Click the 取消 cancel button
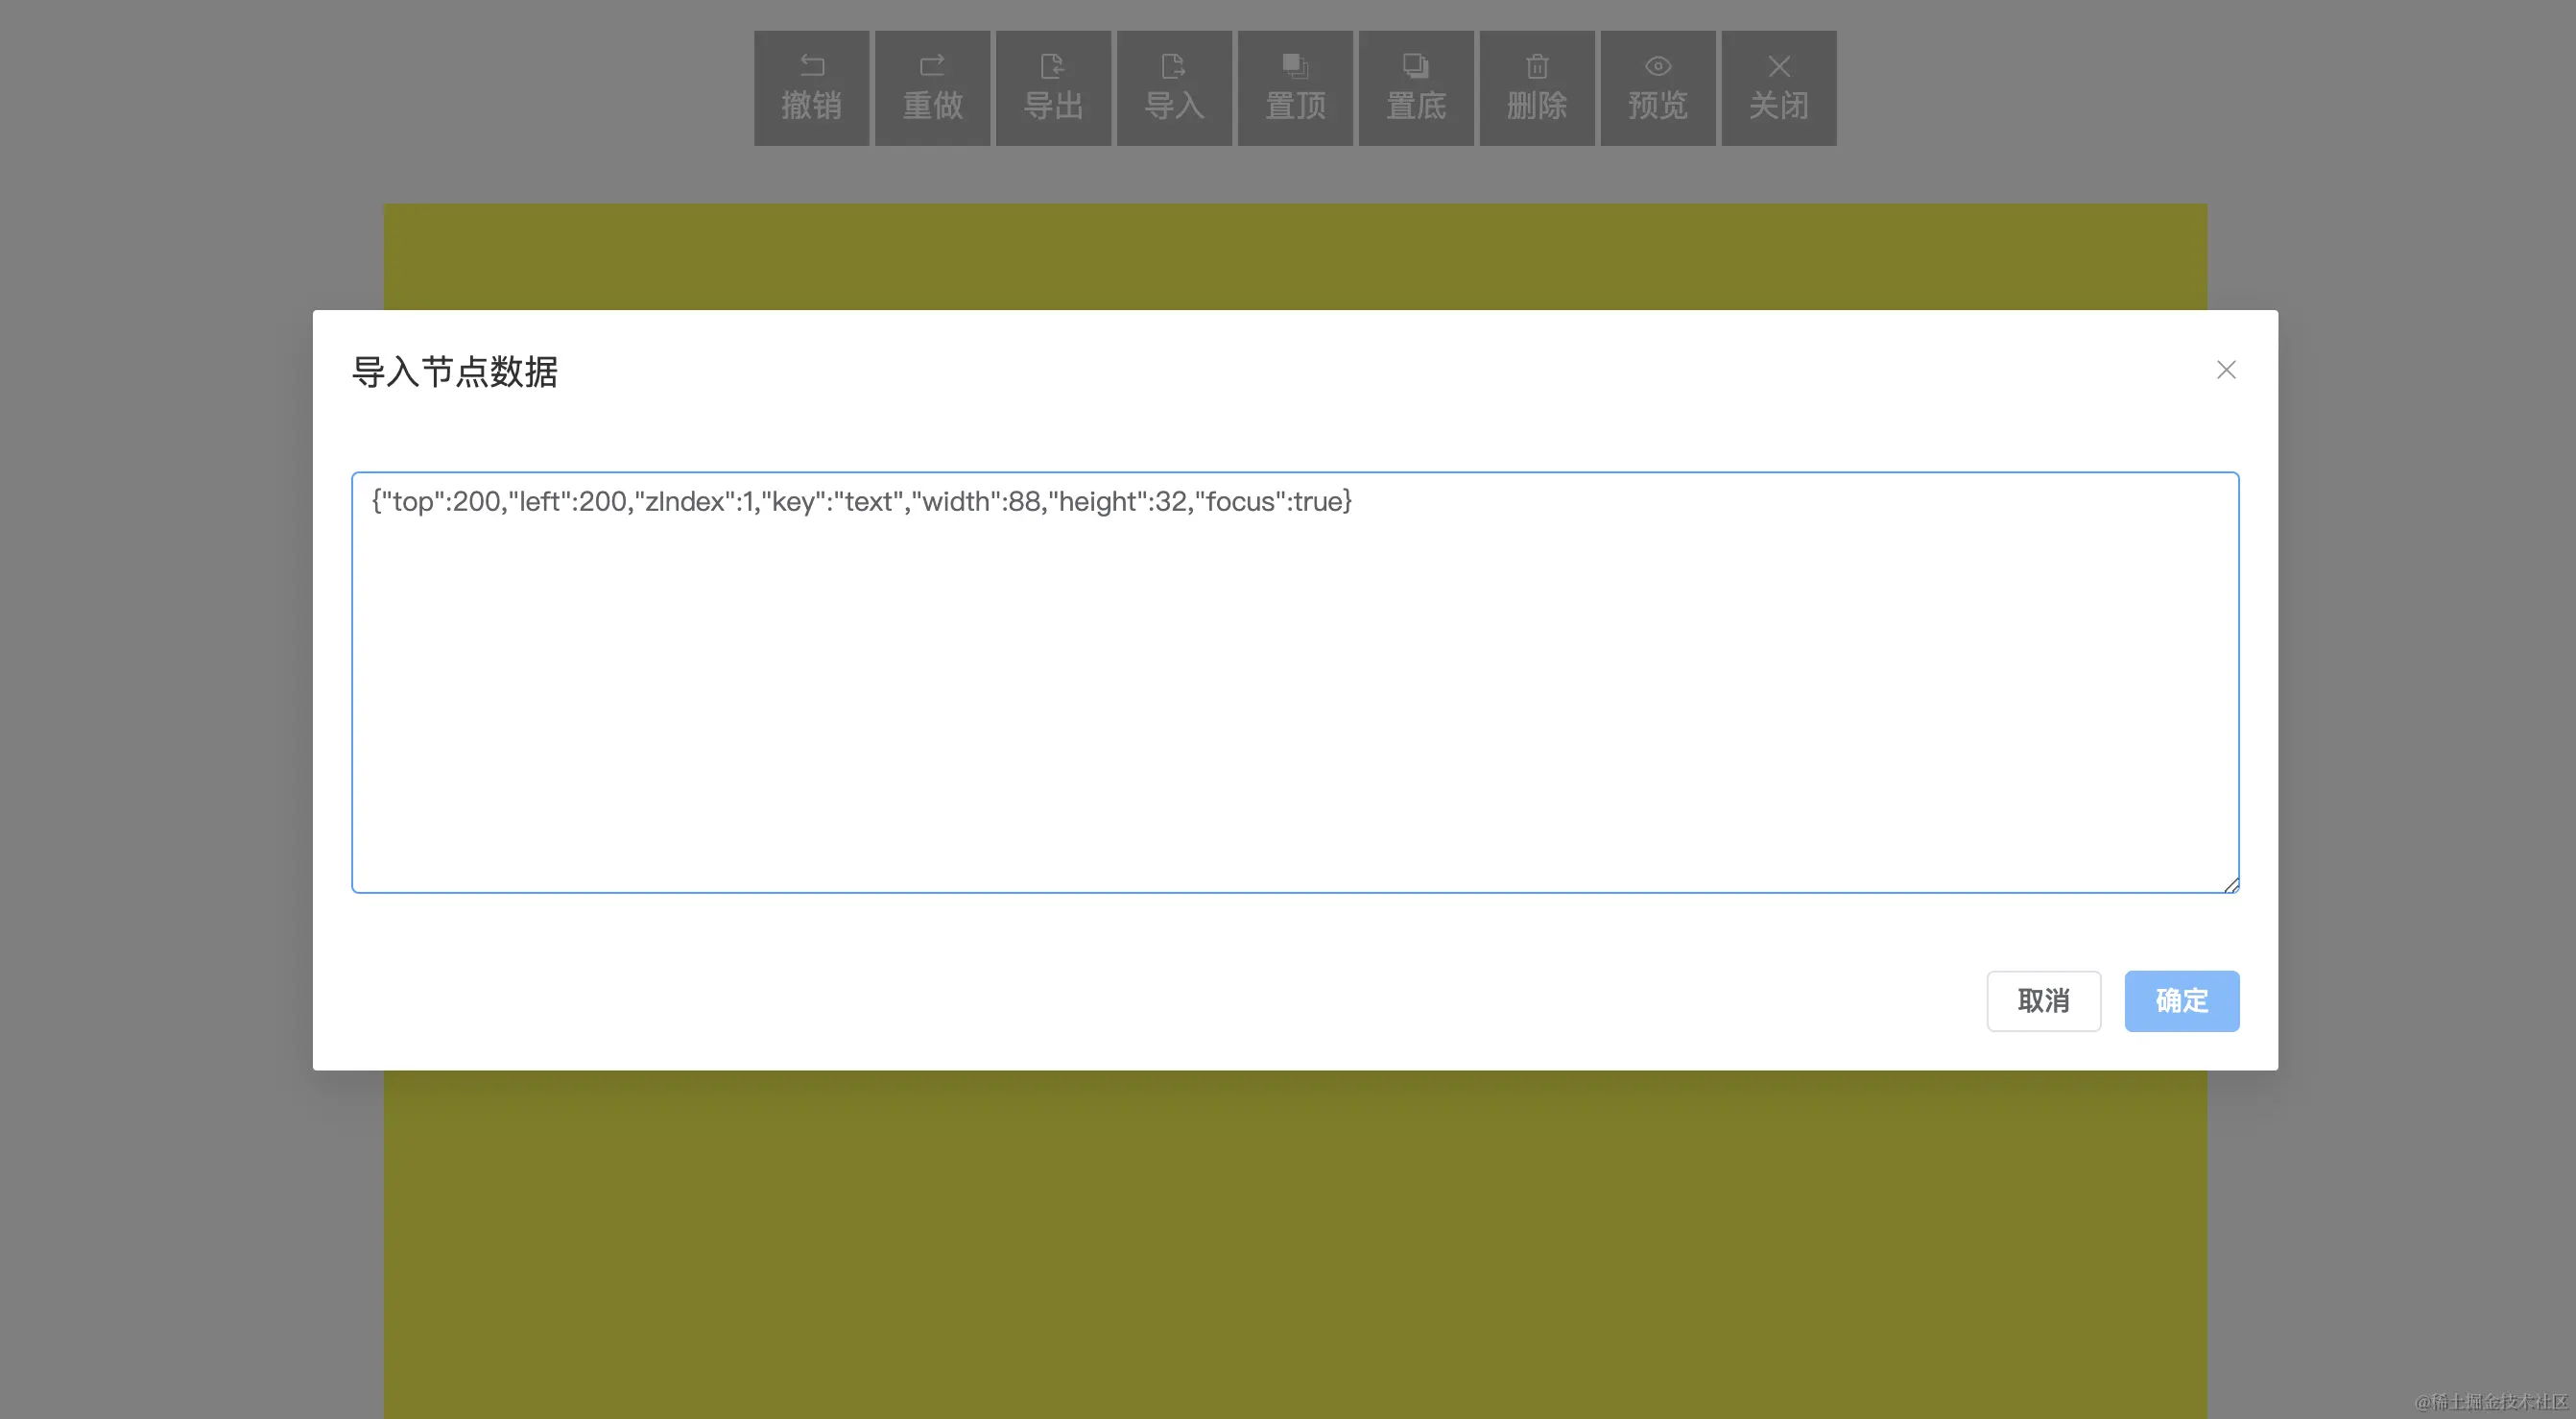The width and height of the screenshot is (2576, 1419). coord(2043,1000)
